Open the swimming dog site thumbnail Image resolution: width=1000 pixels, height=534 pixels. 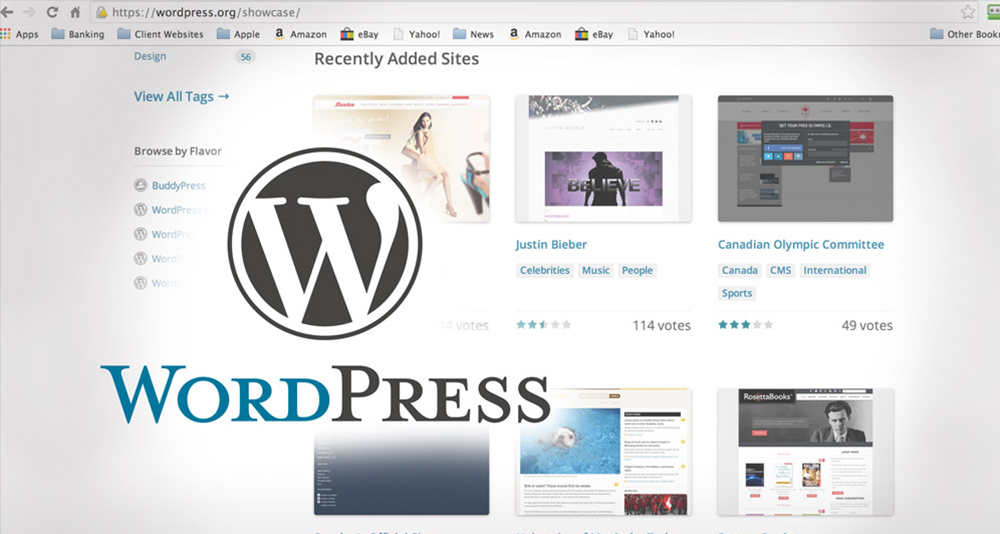(603, 452)
